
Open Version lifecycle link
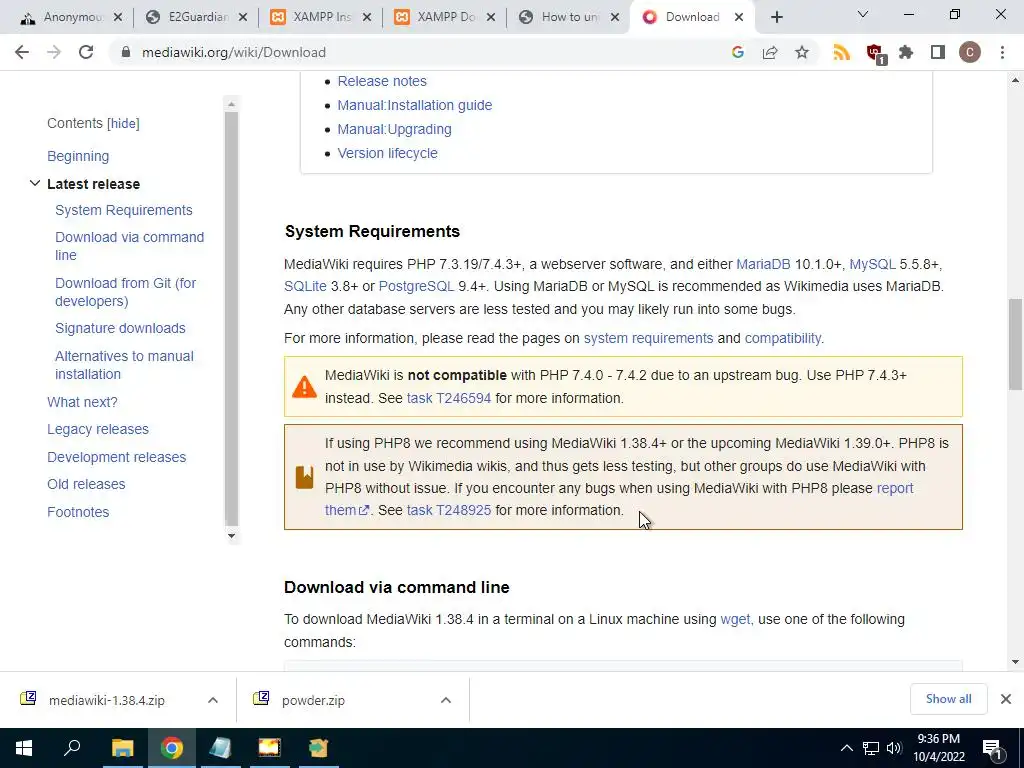click(x=387, y=153)
